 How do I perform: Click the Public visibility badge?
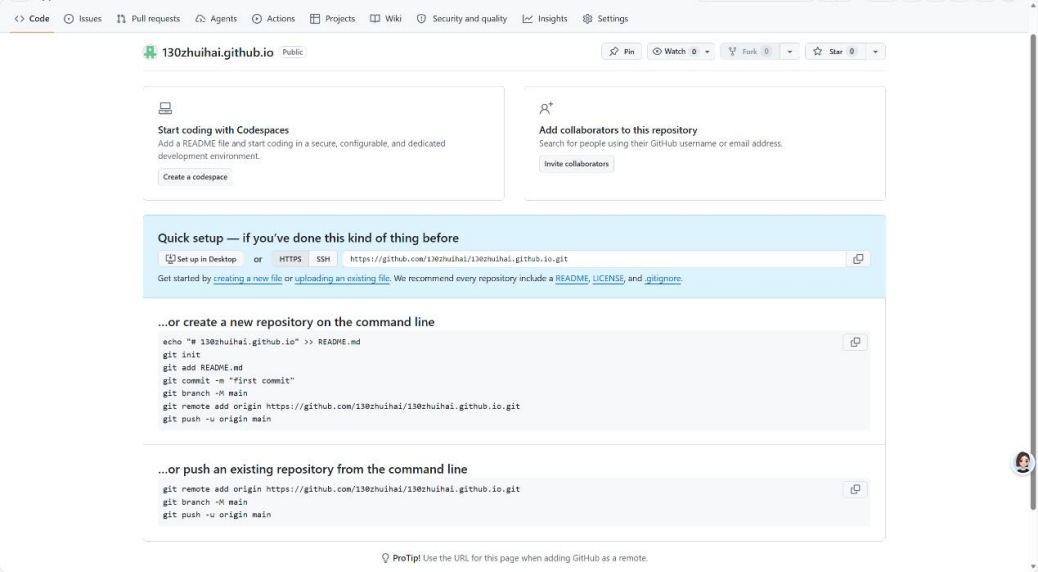pos(293,52)
